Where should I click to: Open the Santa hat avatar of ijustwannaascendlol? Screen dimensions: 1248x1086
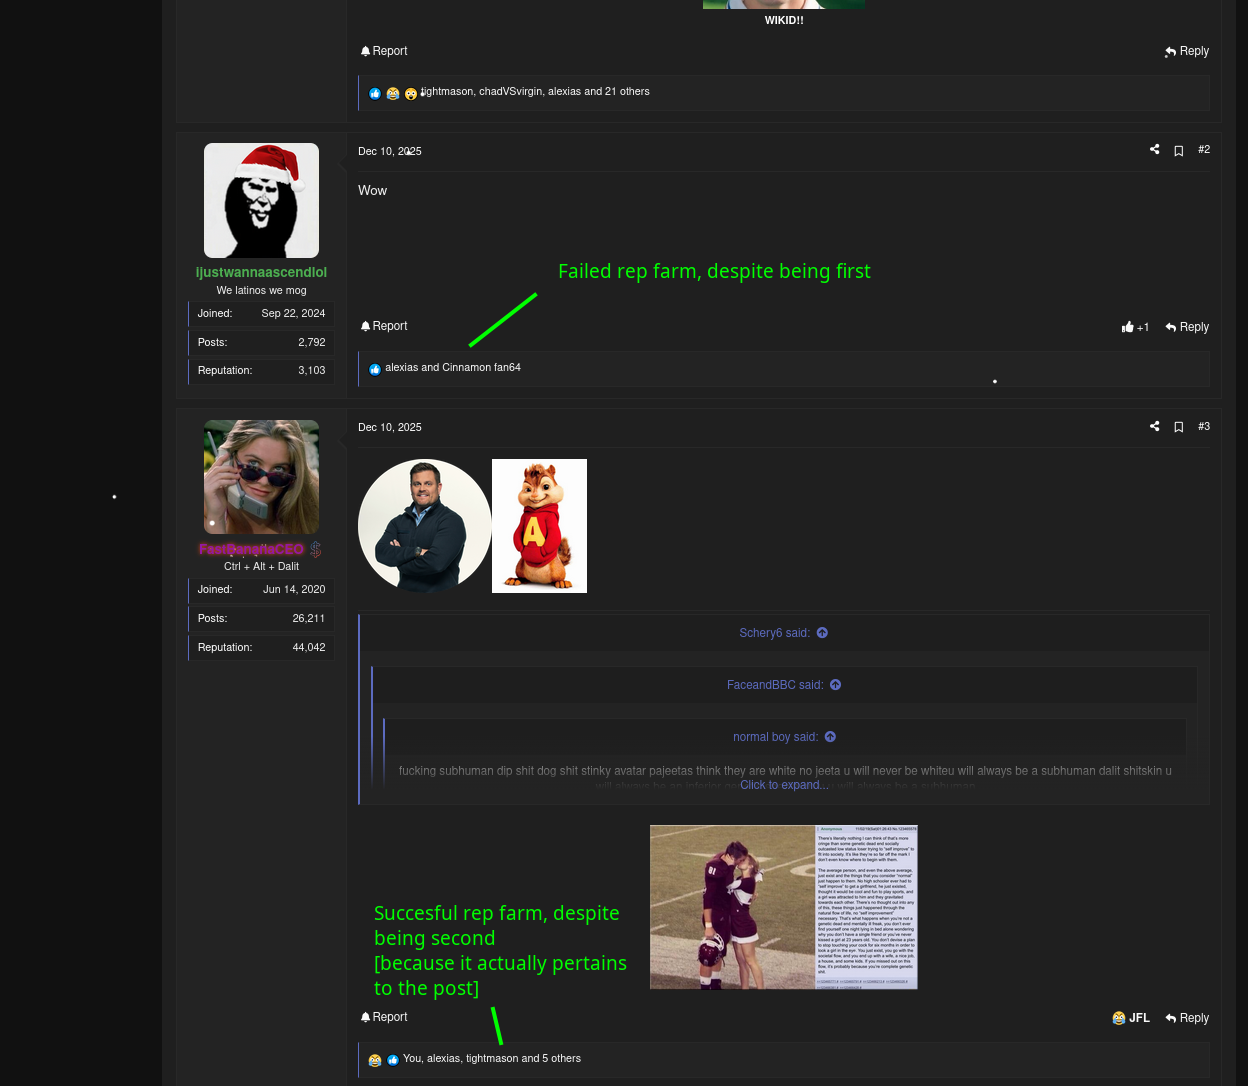(x=261, y=200)
